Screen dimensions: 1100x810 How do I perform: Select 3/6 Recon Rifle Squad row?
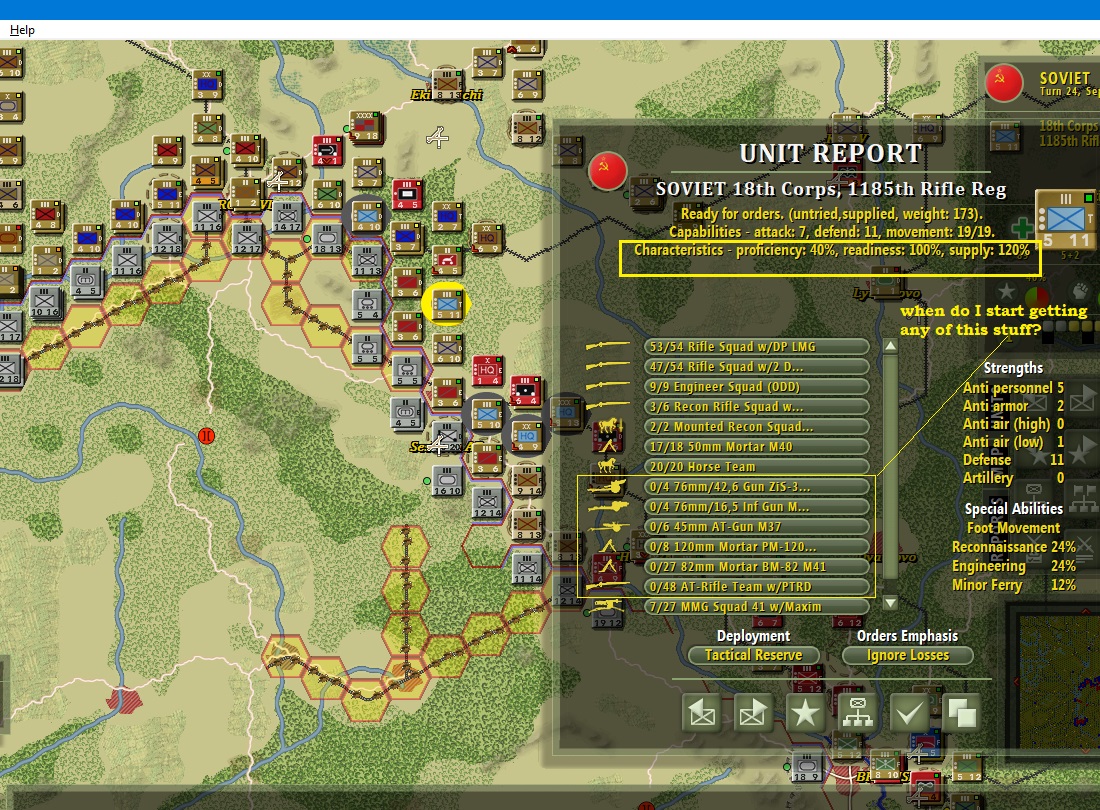click(757, 406)
